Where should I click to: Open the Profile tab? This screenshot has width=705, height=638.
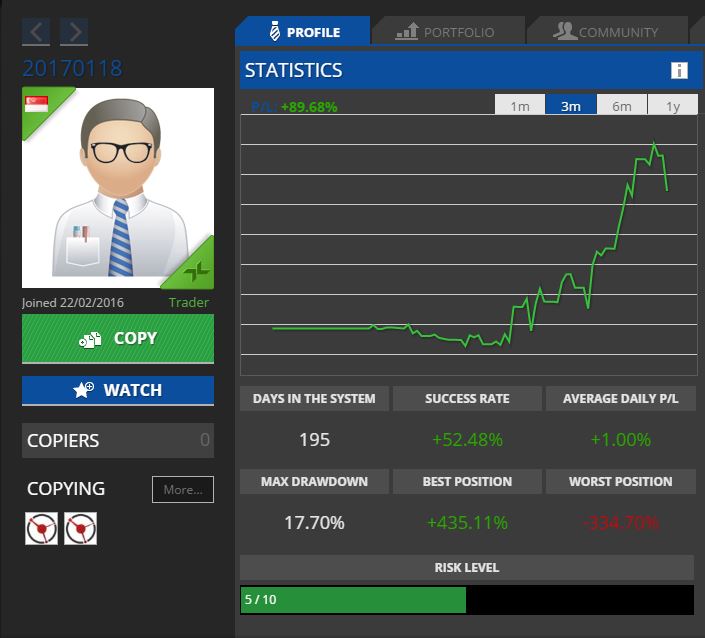303,32
